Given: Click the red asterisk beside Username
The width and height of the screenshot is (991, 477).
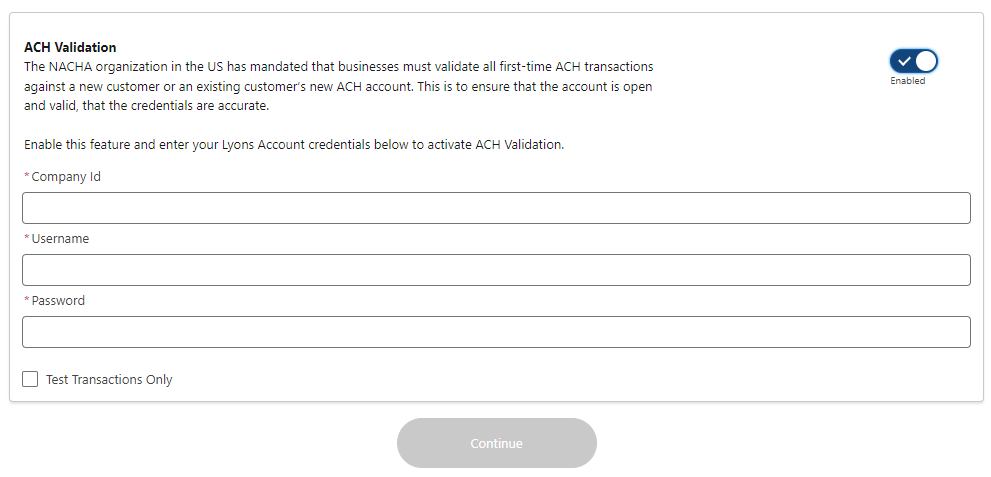Looking at the screenshot, I should (26, 239).
